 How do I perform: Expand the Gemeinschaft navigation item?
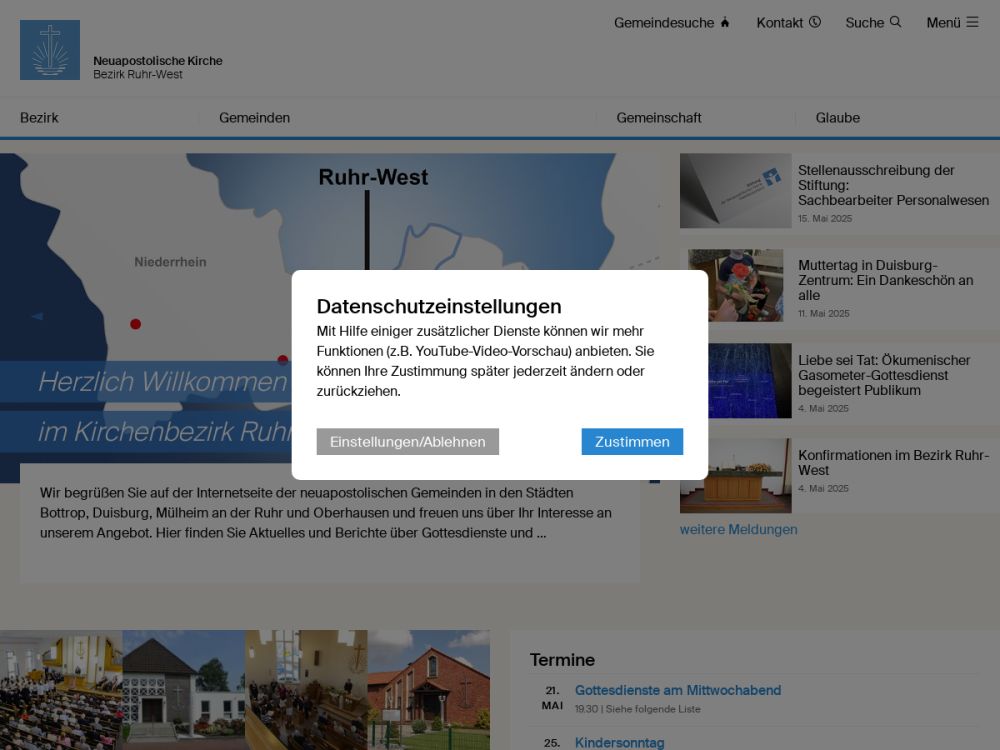pyautogui.click(x=659, y=118)
